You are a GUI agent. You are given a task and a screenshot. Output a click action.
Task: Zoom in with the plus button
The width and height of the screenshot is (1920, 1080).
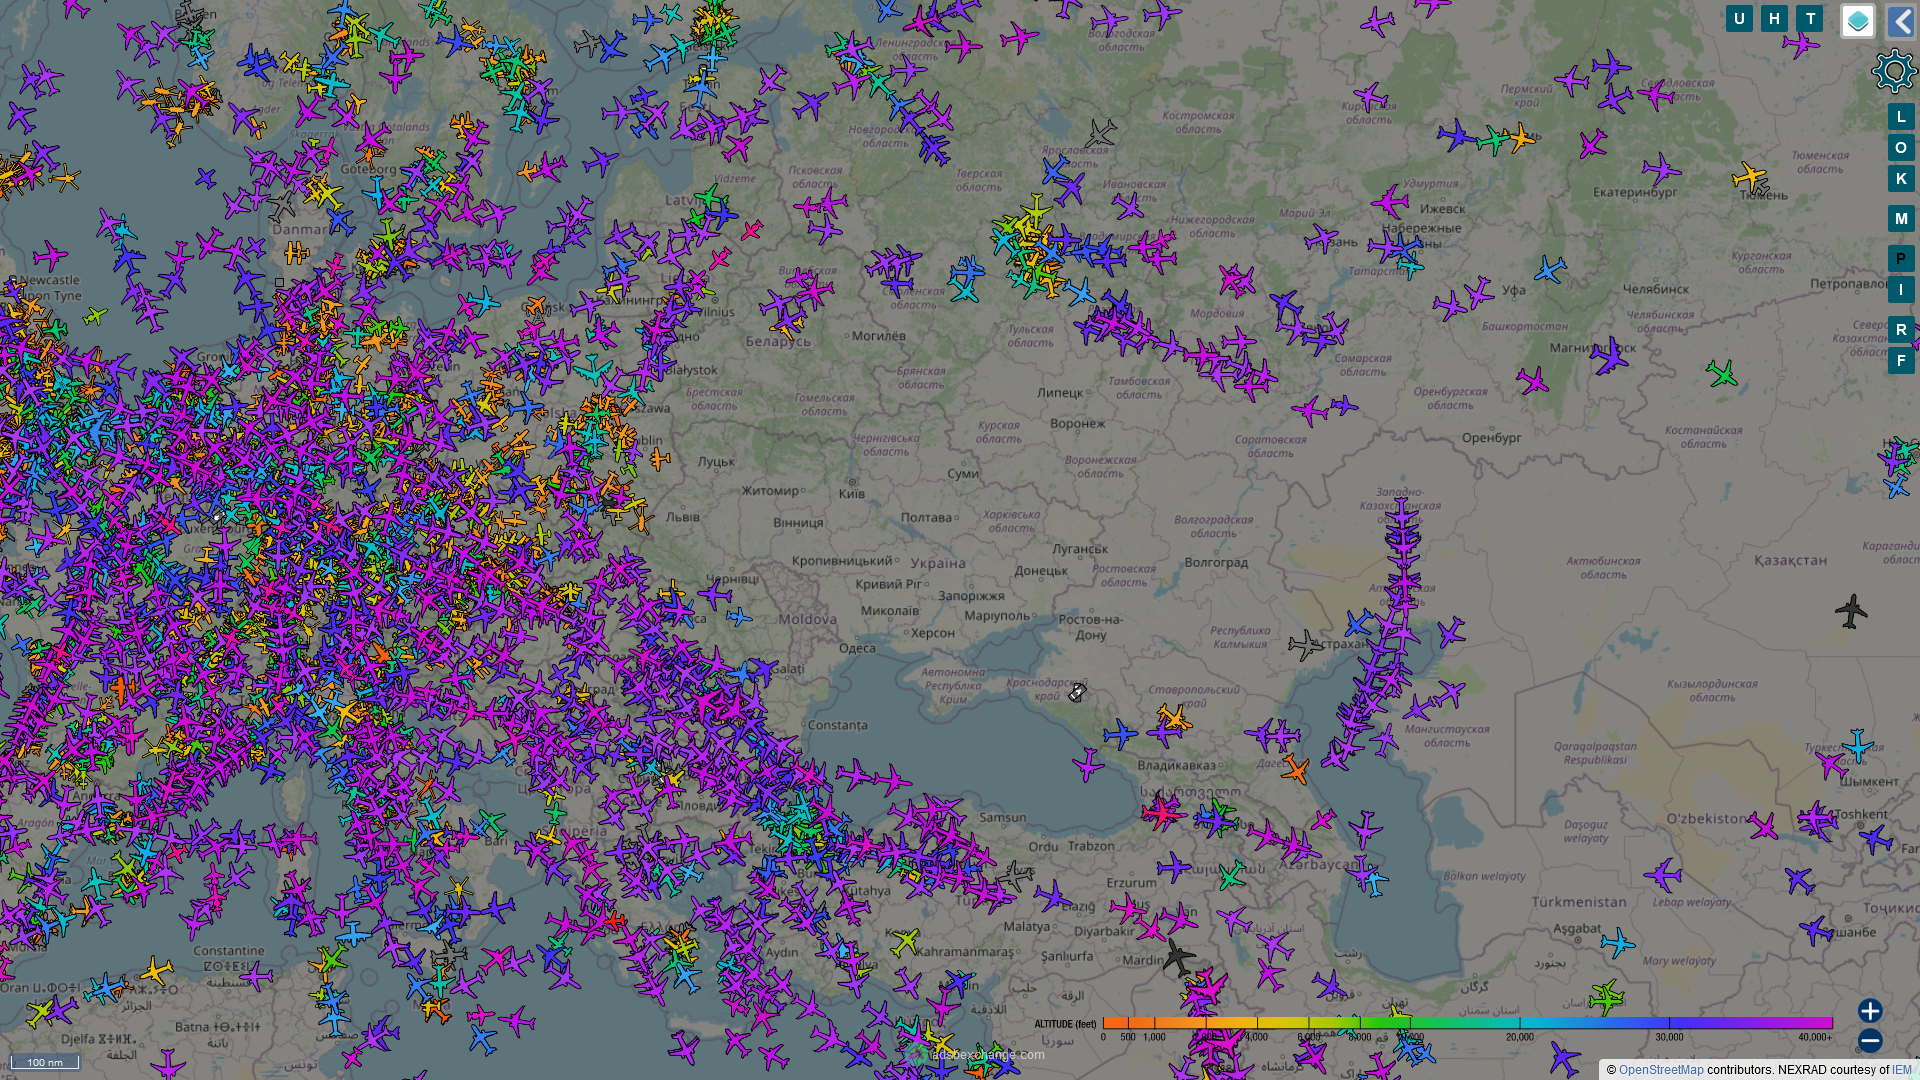[x=1870, y=1010]
